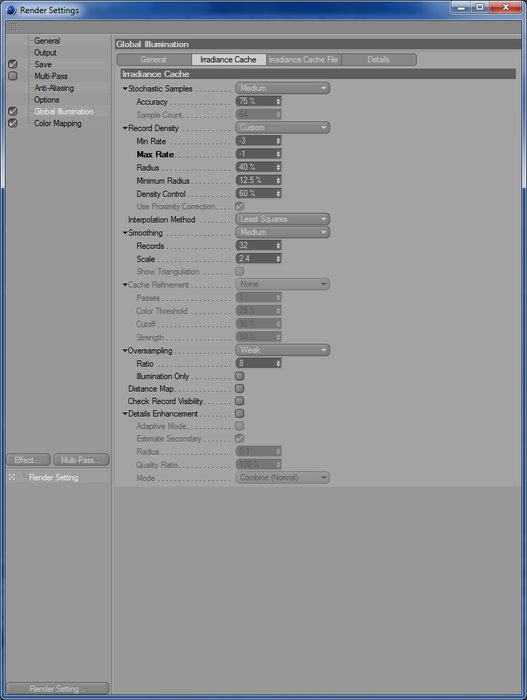Select Anti-Aliasing in the settings list
The height and width of the screenshot is (700, 527).
tap(54, 88)
